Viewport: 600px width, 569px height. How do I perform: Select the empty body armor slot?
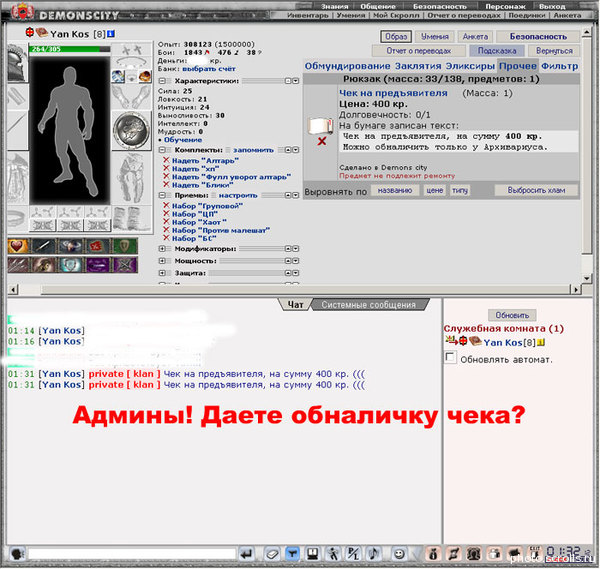[18, 178]
